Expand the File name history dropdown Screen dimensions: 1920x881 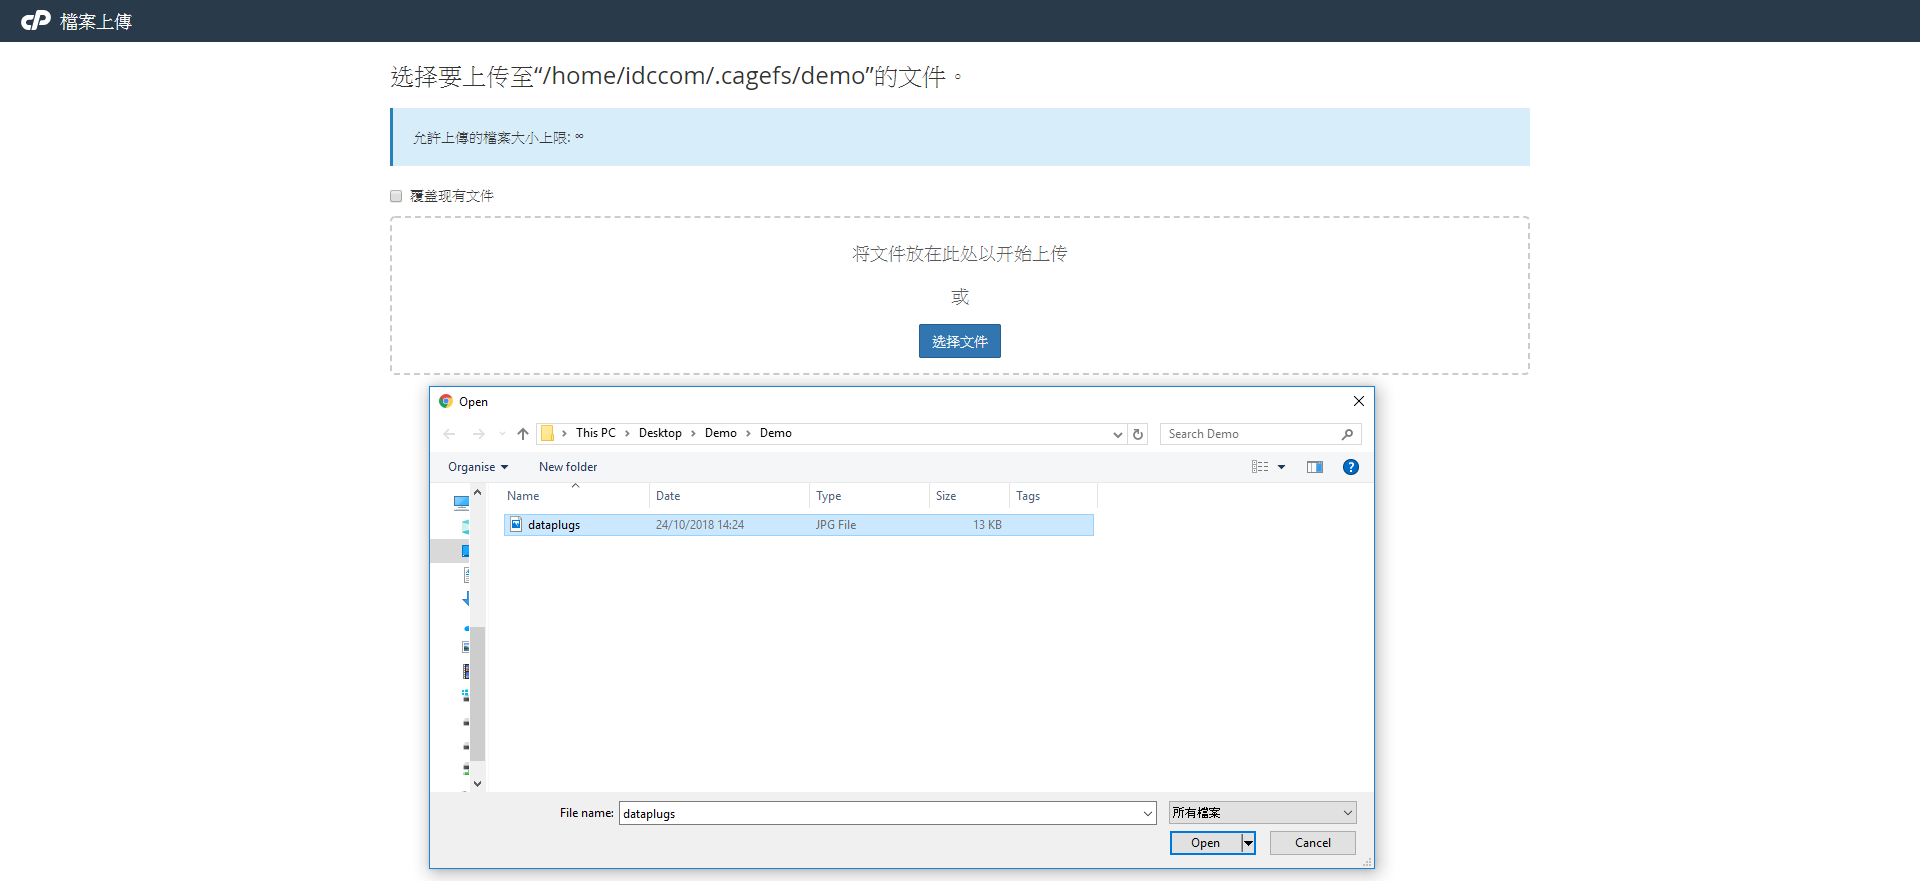[x=1147, y=814]
